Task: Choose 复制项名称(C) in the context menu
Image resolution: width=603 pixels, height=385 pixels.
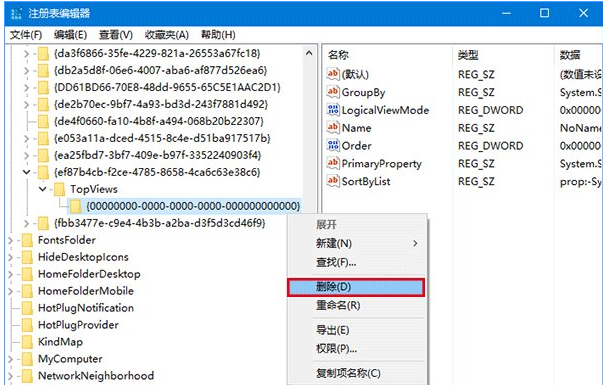Action: [x=356, y=373]
